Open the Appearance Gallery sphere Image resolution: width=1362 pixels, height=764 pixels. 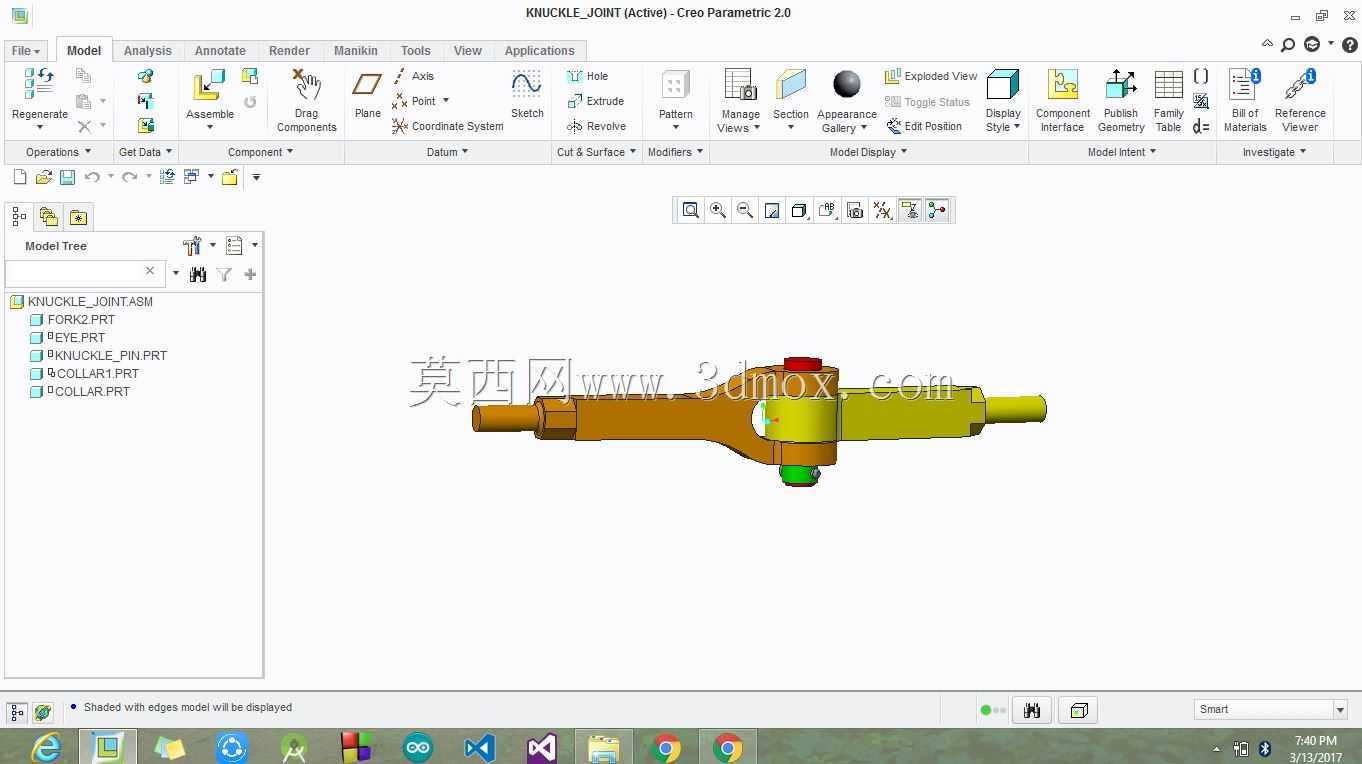846,85
